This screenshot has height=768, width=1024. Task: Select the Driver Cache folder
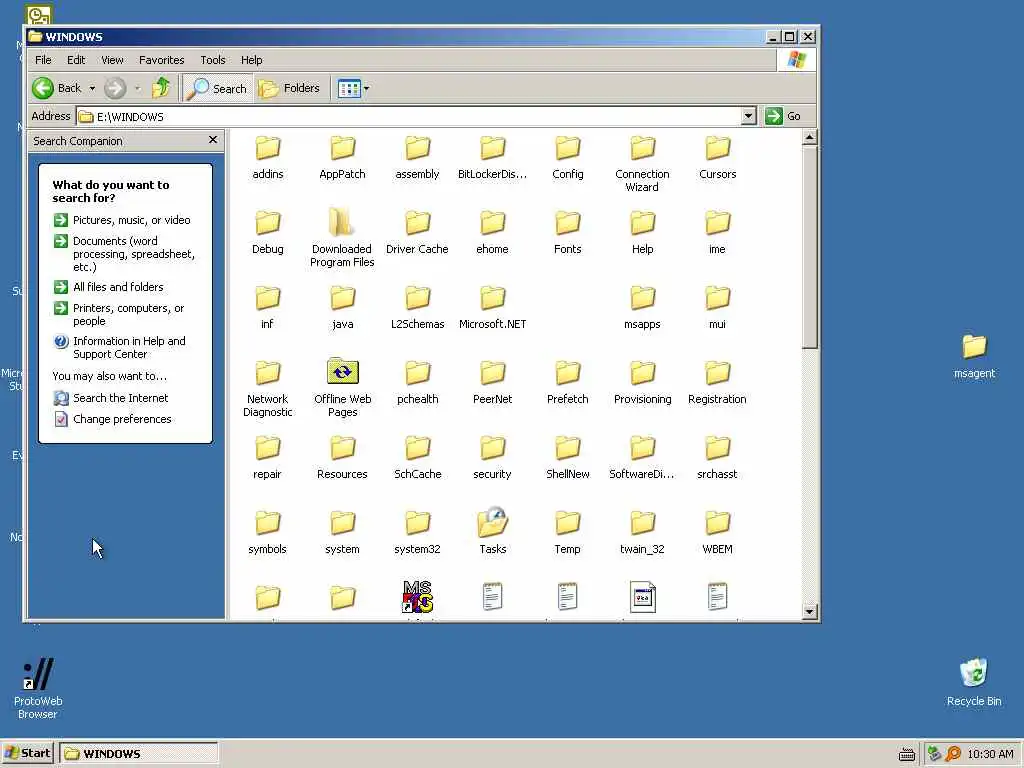(x=417, y=232)
